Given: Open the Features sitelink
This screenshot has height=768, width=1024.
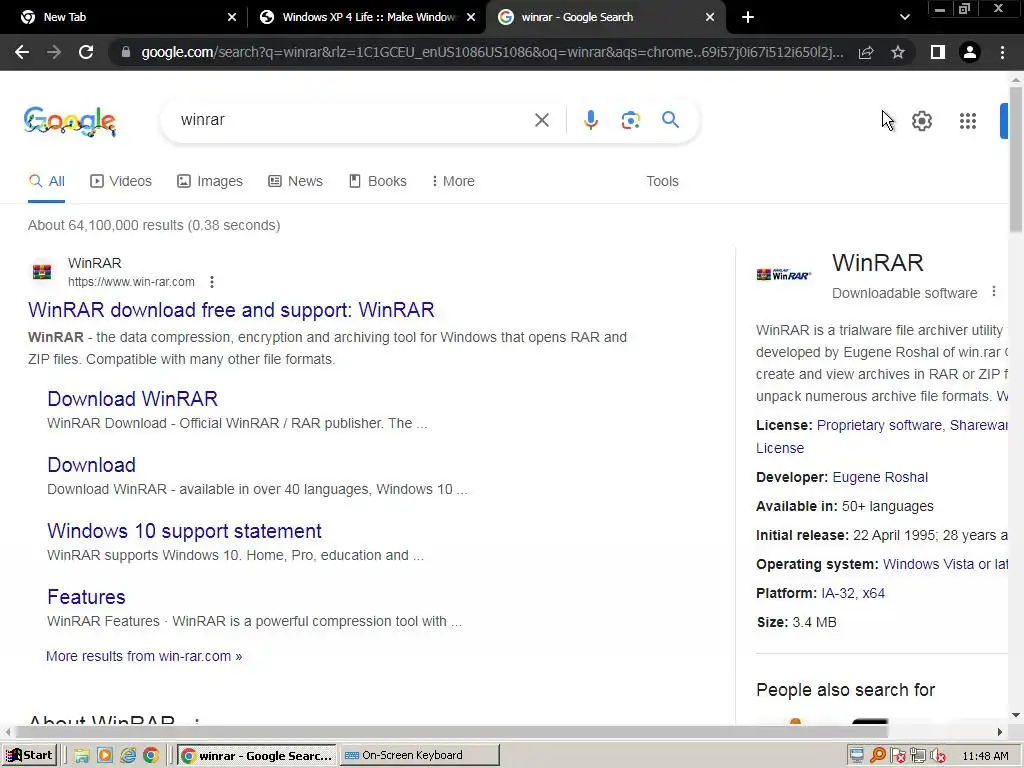Looking at the screenshot, I should [x=86, y=597].
